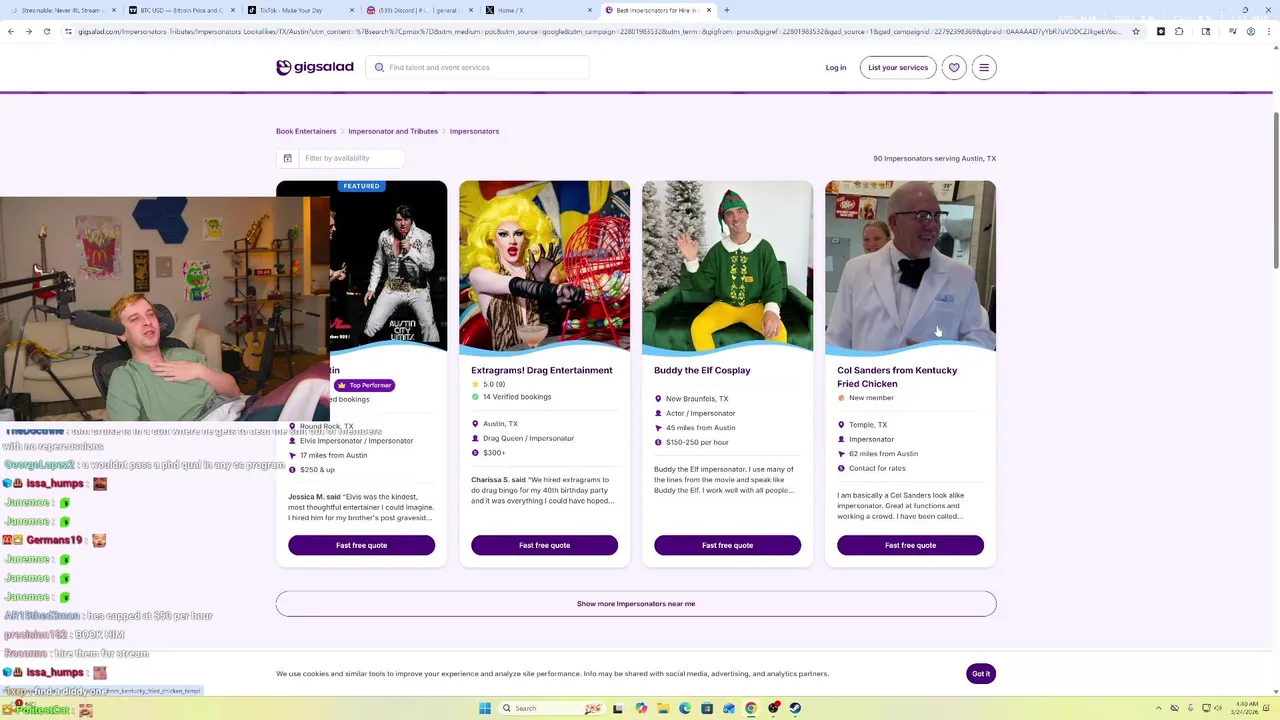The width and height of the screenshot is (1280, 720).
Task: Request Fast free quote from Col Sanders
Action: pyautogui.click(x=910, y=545)
